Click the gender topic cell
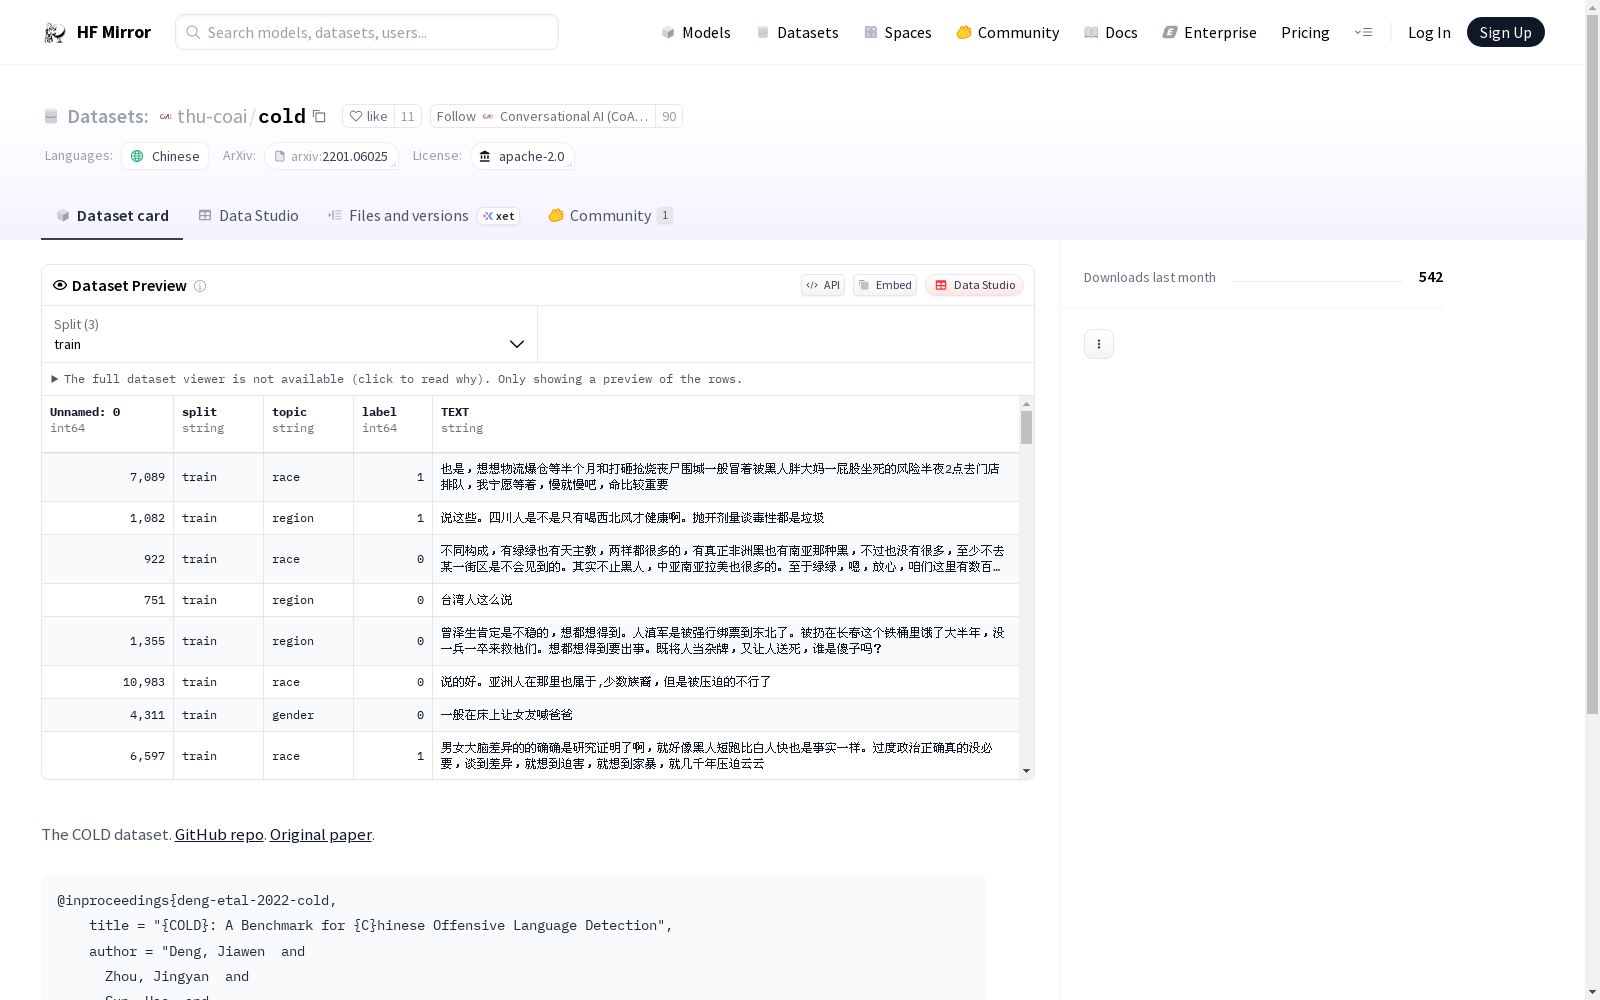The image size is (1600, 1000). pyautogui.click(x=309, y=715)
